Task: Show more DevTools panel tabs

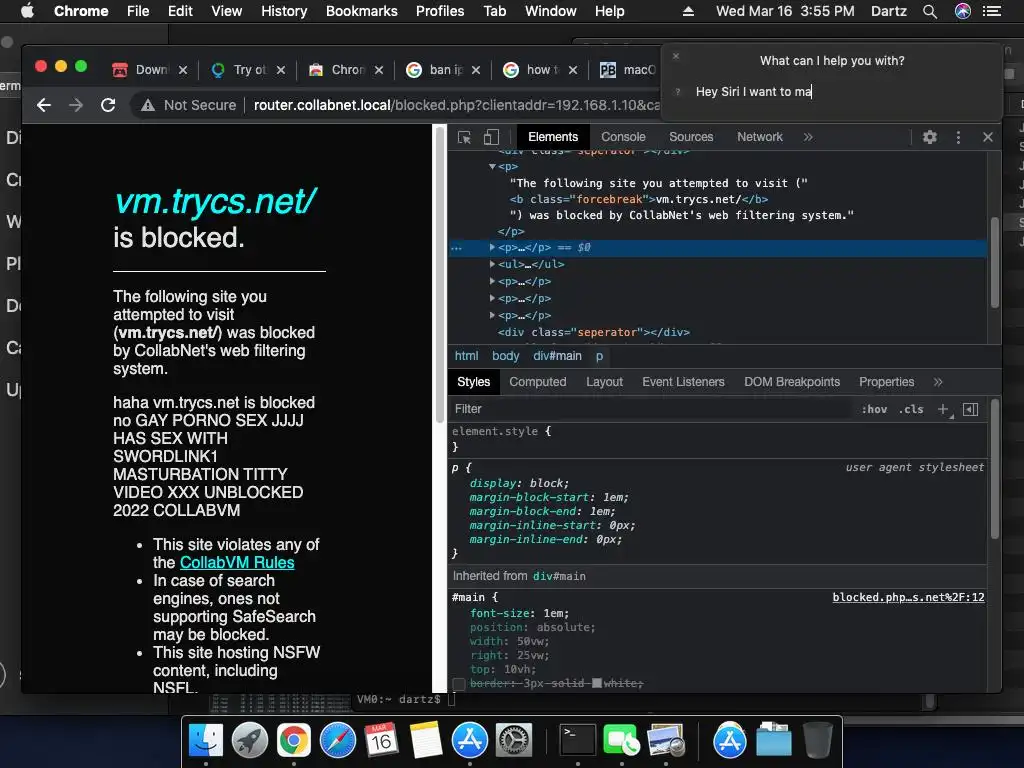Action: coord(808,137)
